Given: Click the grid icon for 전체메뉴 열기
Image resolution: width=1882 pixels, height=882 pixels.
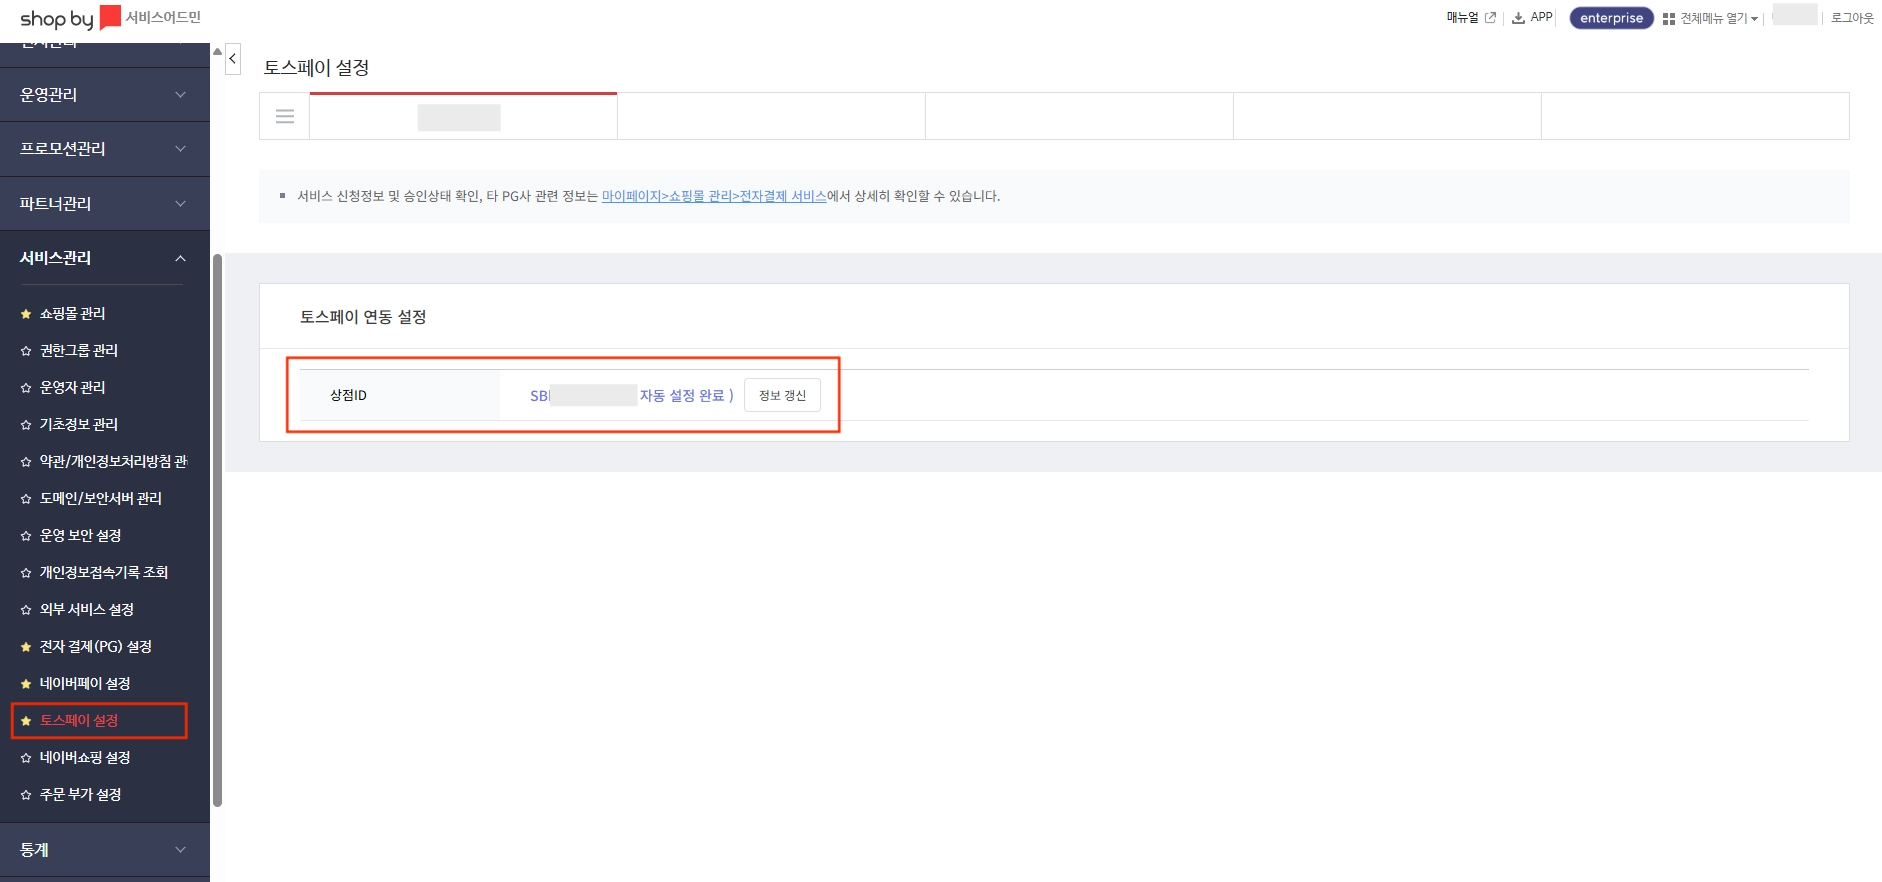Looking at the screenshot, I should [x=1669, y=19].
